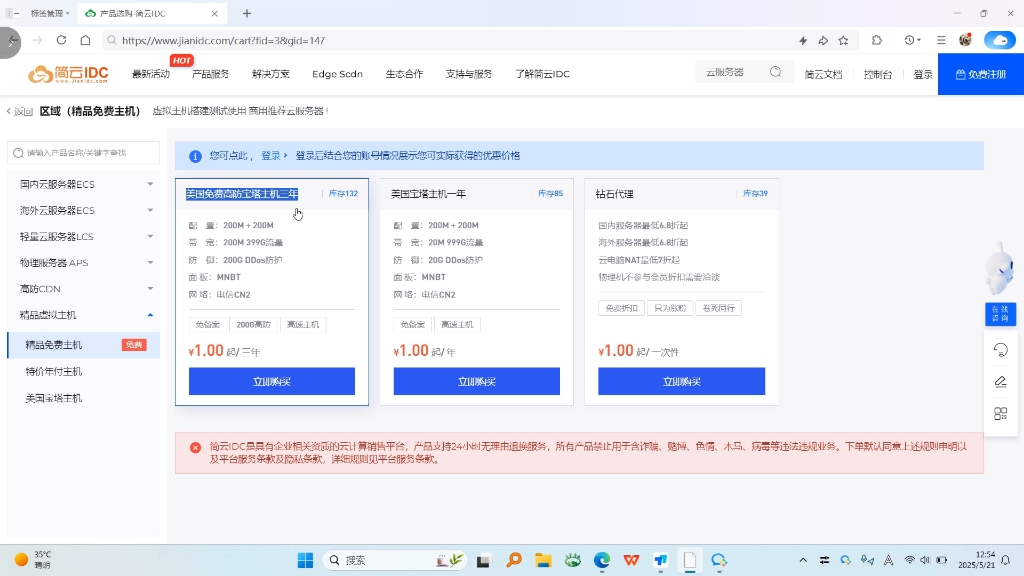Click the Windows taskbar 搜索 box
This screenshot has height=576, width=1024.
point(395,560)
